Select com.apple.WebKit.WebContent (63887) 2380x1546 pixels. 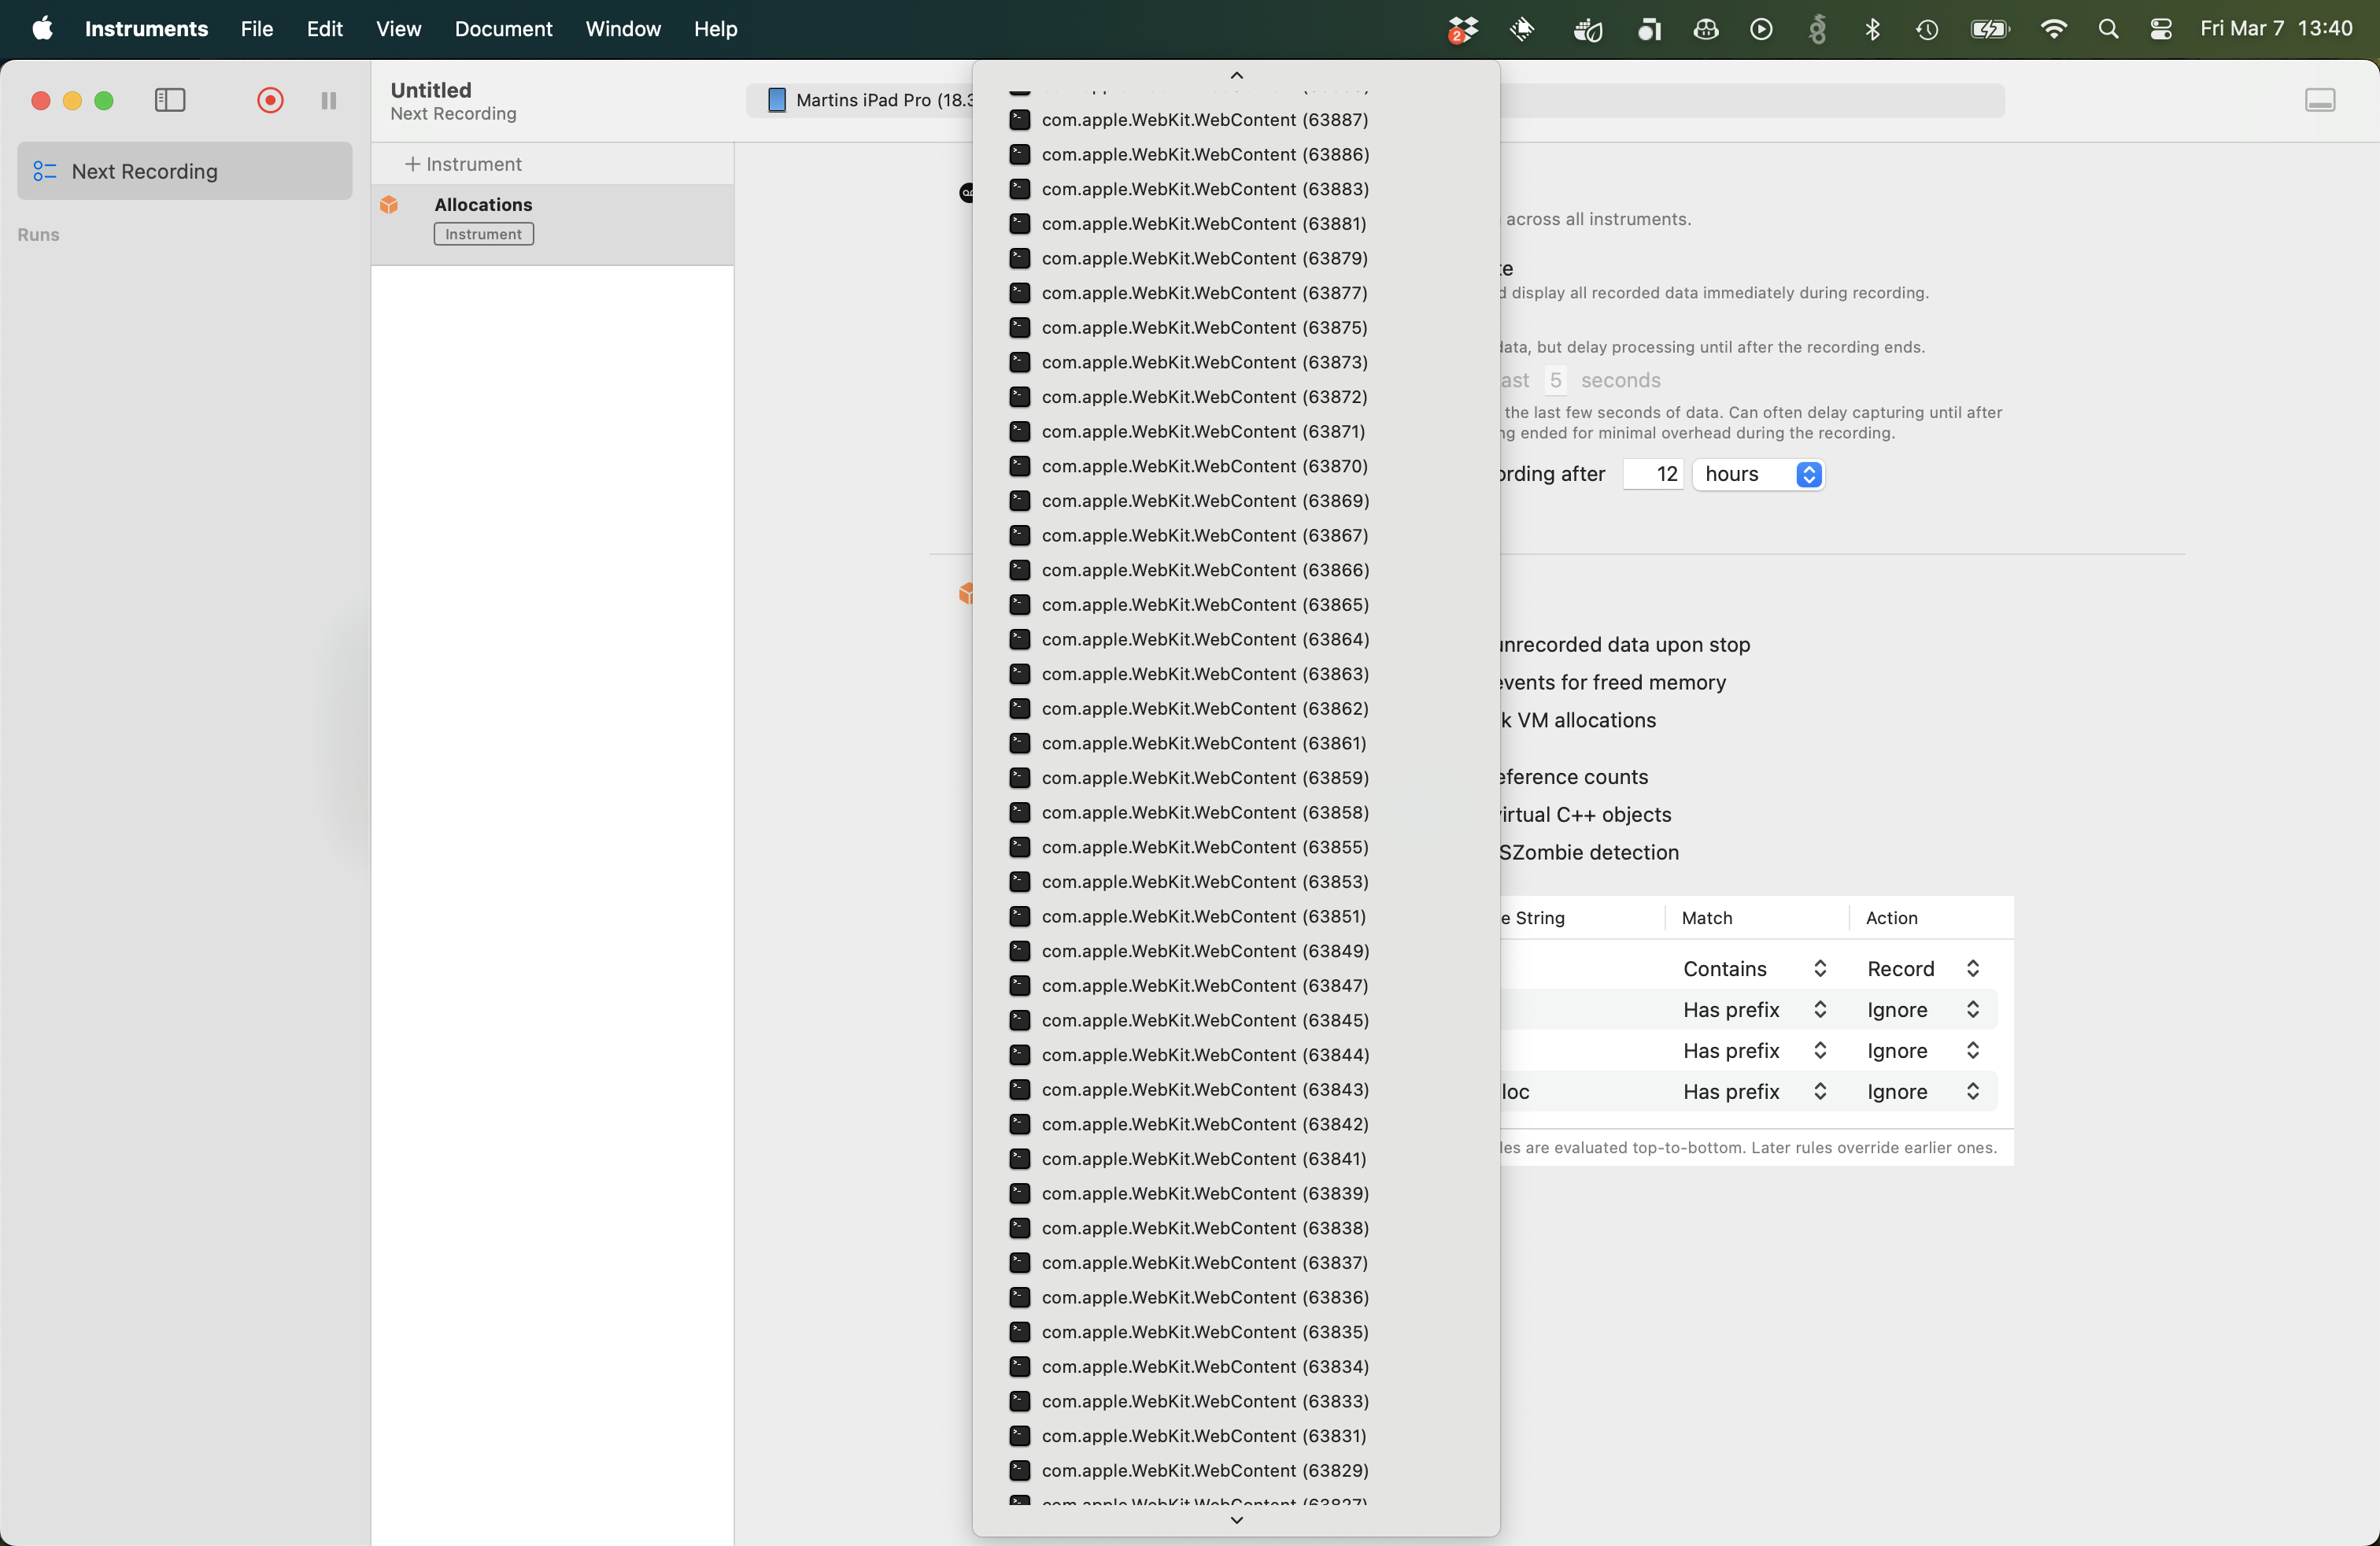pyautogui.click(x=1236, y=120)
